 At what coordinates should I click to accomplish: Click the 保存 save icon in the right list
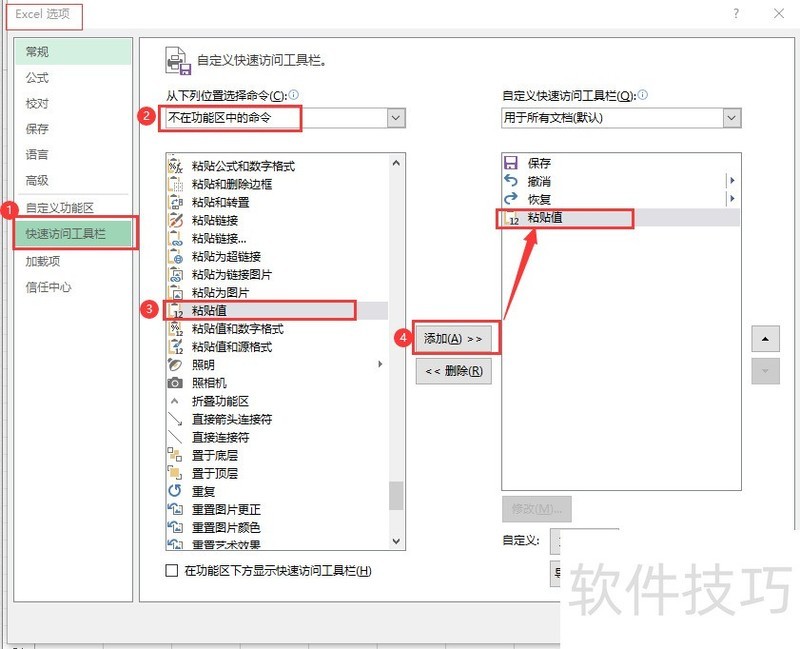(x=511, y=163)
